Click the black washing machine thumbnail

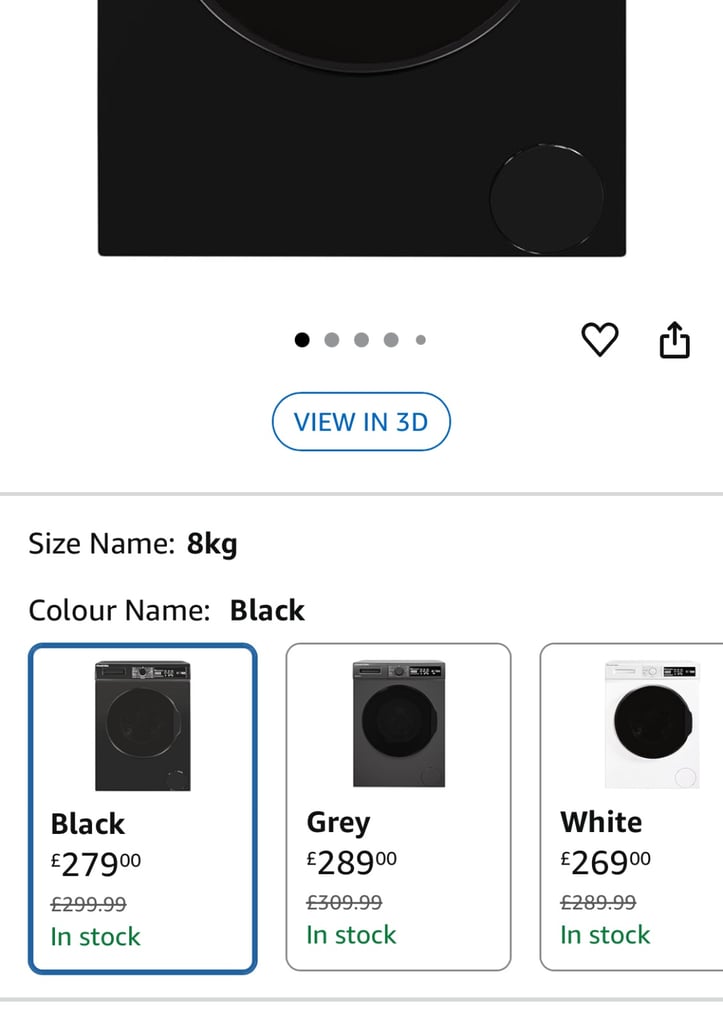point(142,726)
